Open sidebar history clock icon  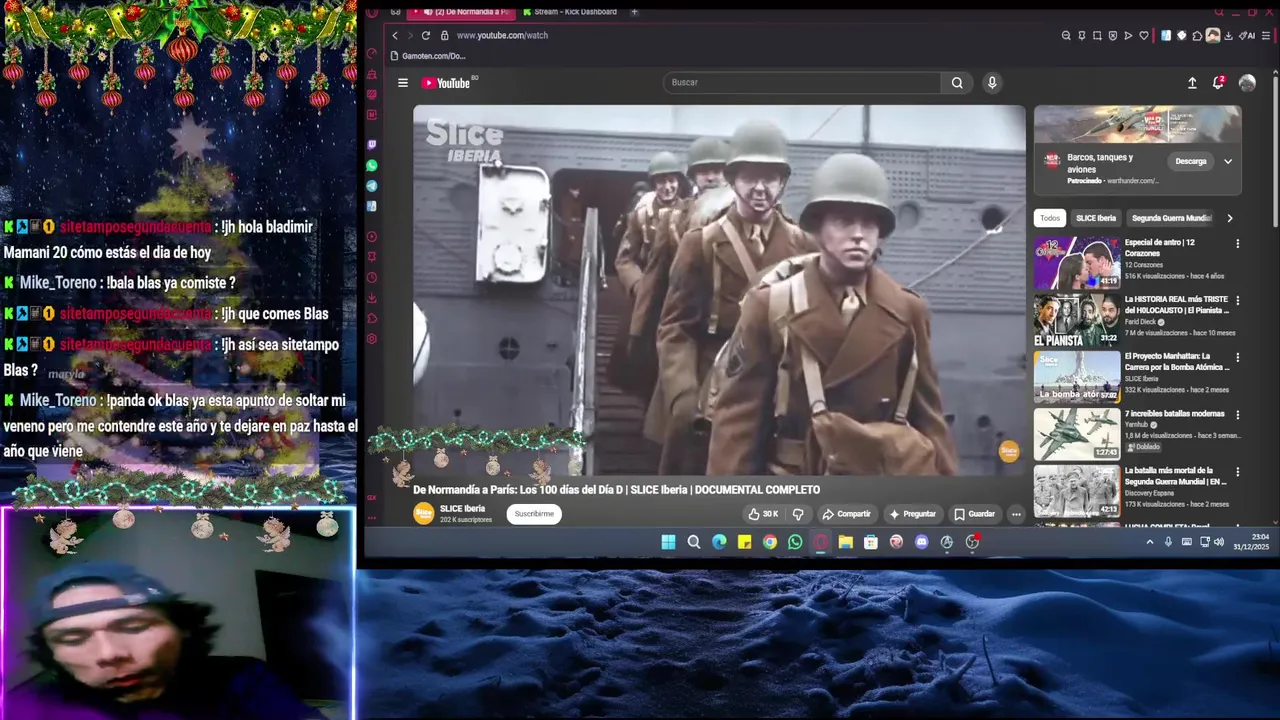pos(372,278)
